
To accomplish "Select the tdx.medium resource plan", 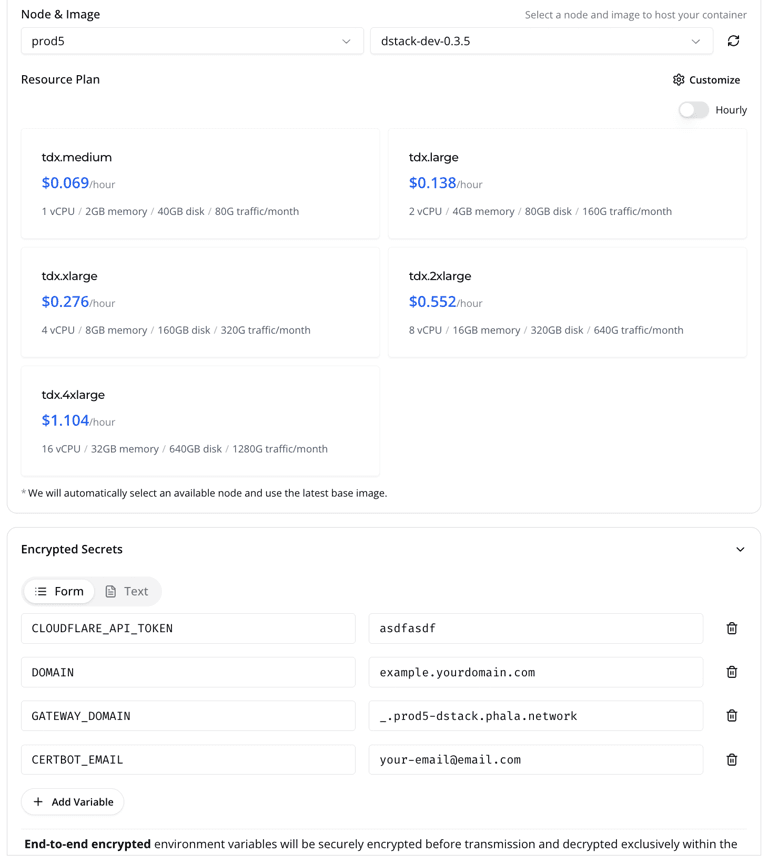I will (200, 184).
